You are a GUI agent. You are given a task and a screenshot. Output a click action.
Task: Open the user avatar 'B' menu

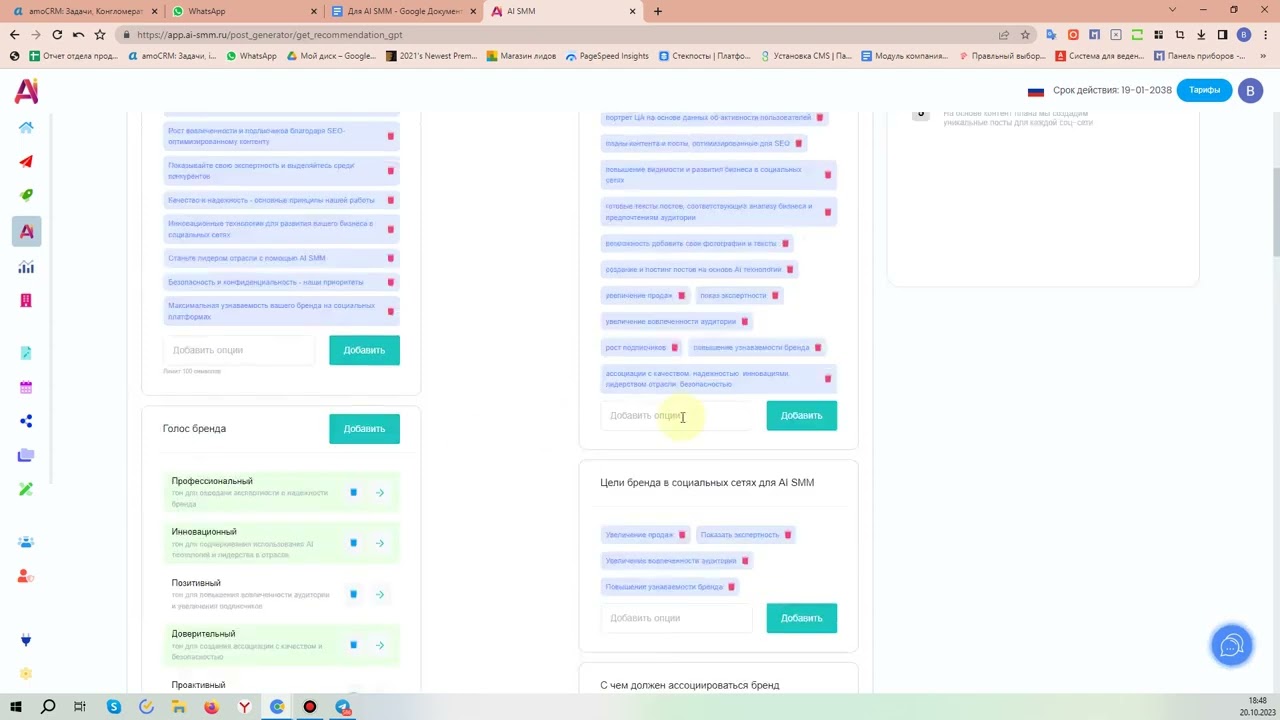click(1250, 90)
